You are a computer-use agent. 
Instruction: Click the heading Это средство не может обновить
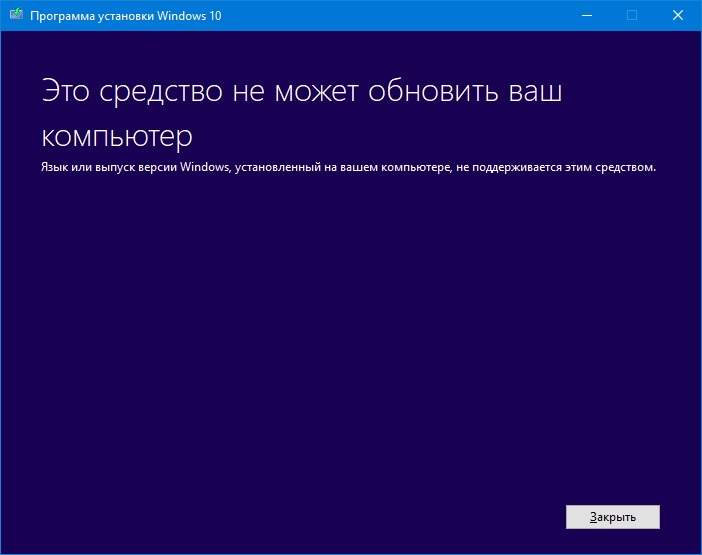(302, 113)
